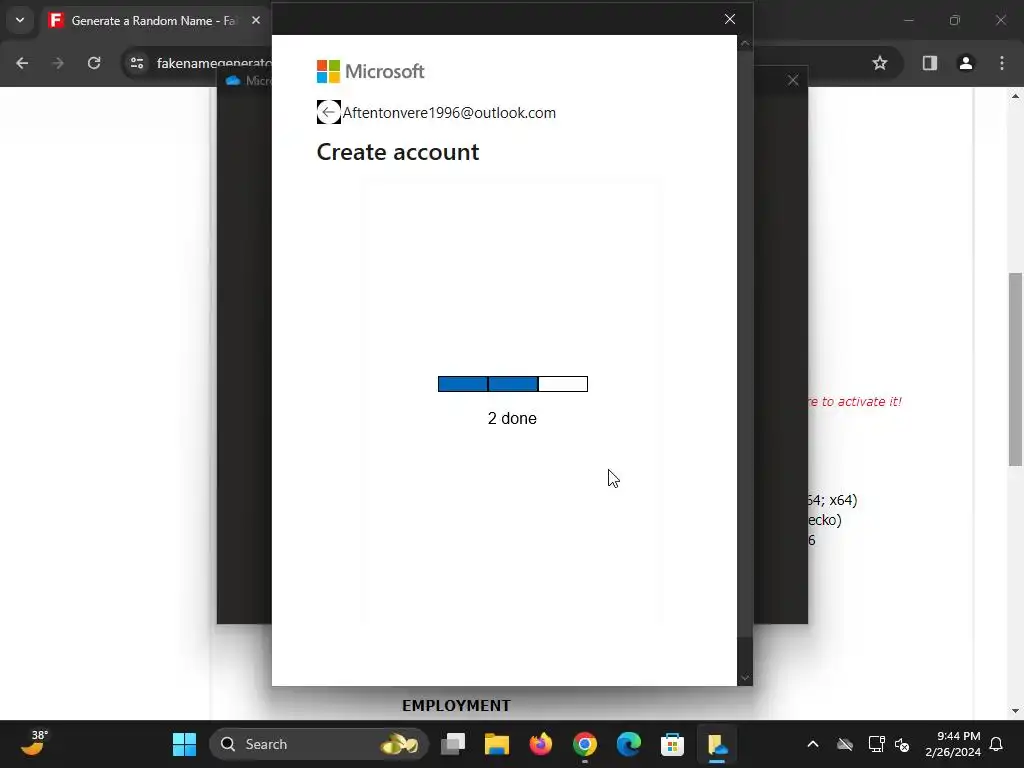Screen dimensions: 1024x768
Task: Open File Explorer from the taskbar
Action: pyautogui.click(x=496, y=744)
